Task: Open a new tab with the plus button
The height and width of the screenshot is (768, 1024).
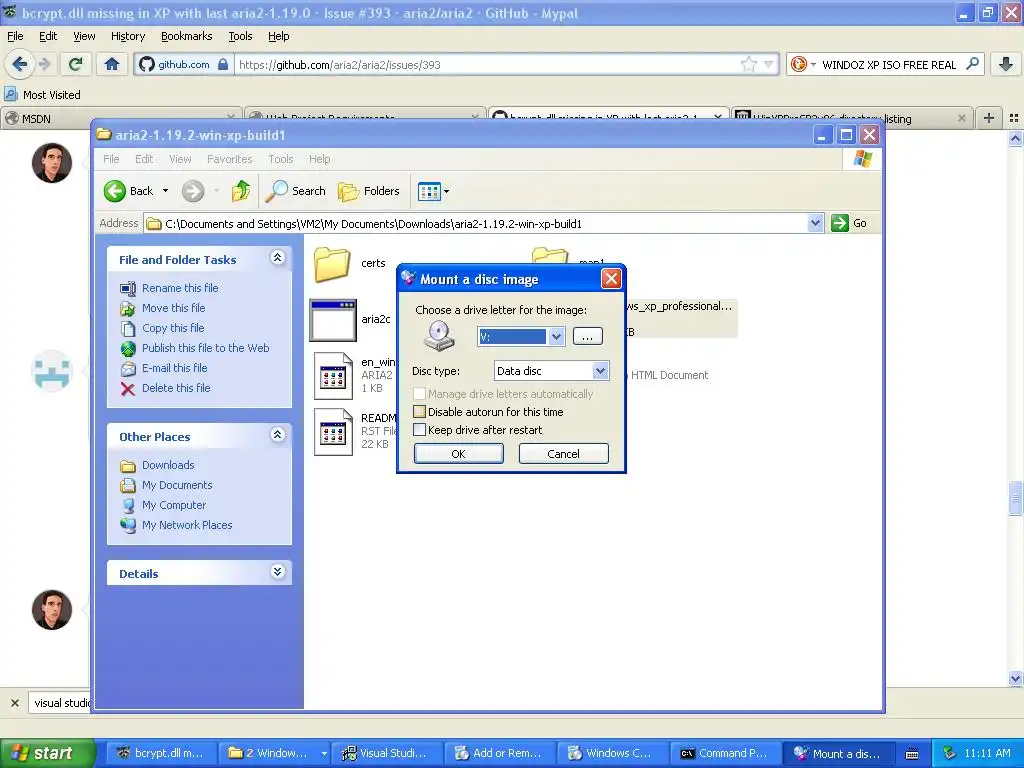Action: [989, 118]
